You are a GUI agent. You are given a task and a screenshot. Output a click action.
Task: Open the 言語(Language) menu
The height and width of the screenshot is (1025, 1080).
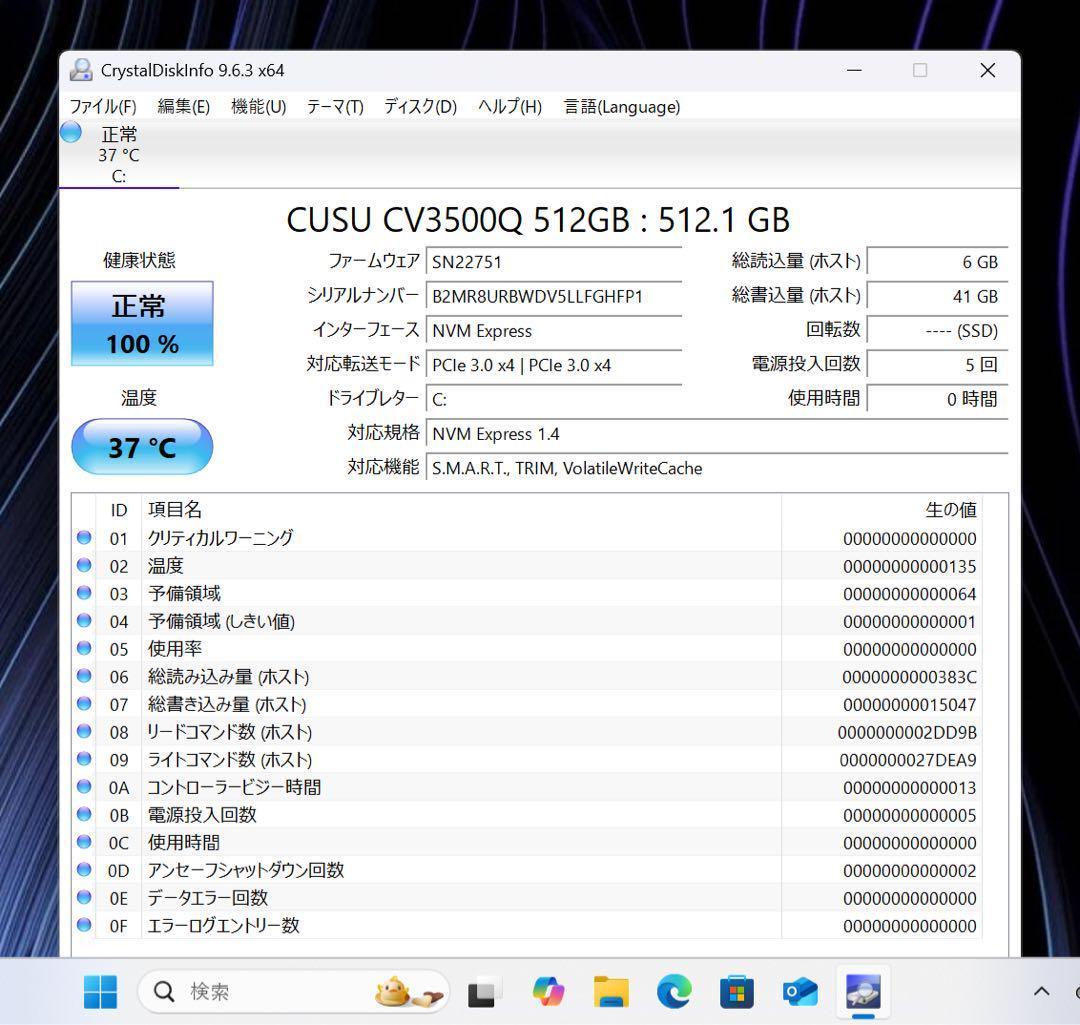621,107
